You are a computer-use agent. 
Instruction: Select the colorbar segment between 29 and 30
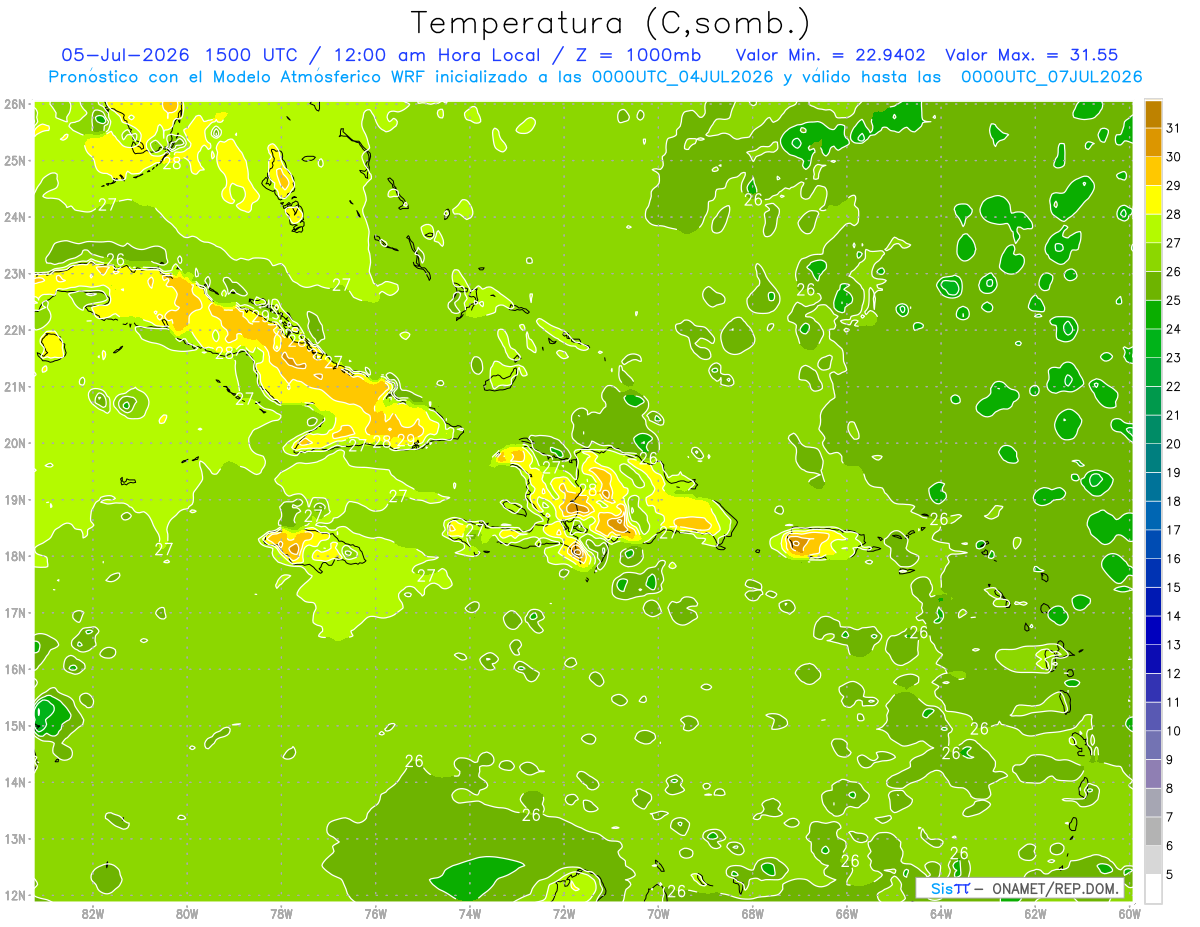tap(1153, 171)
